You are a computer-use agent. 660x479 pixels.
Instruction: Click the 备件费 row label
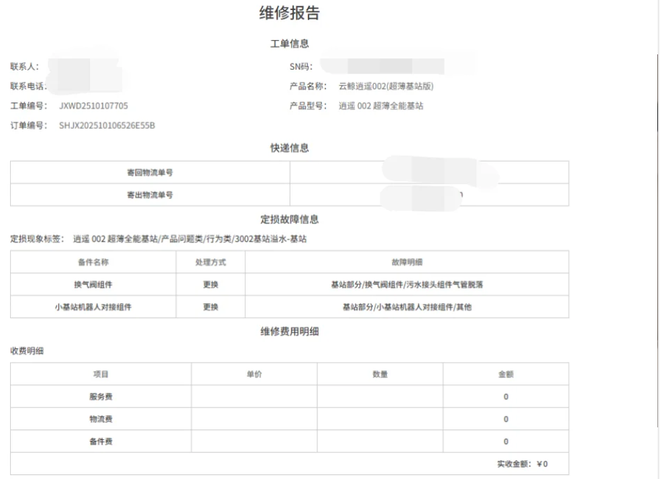(101, 441)
